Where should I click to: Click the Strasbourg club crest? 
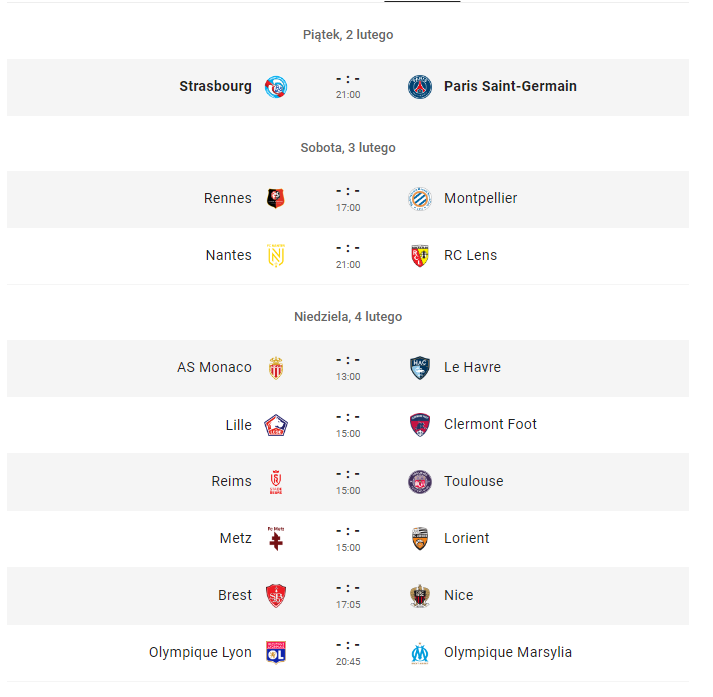point(276,87)
